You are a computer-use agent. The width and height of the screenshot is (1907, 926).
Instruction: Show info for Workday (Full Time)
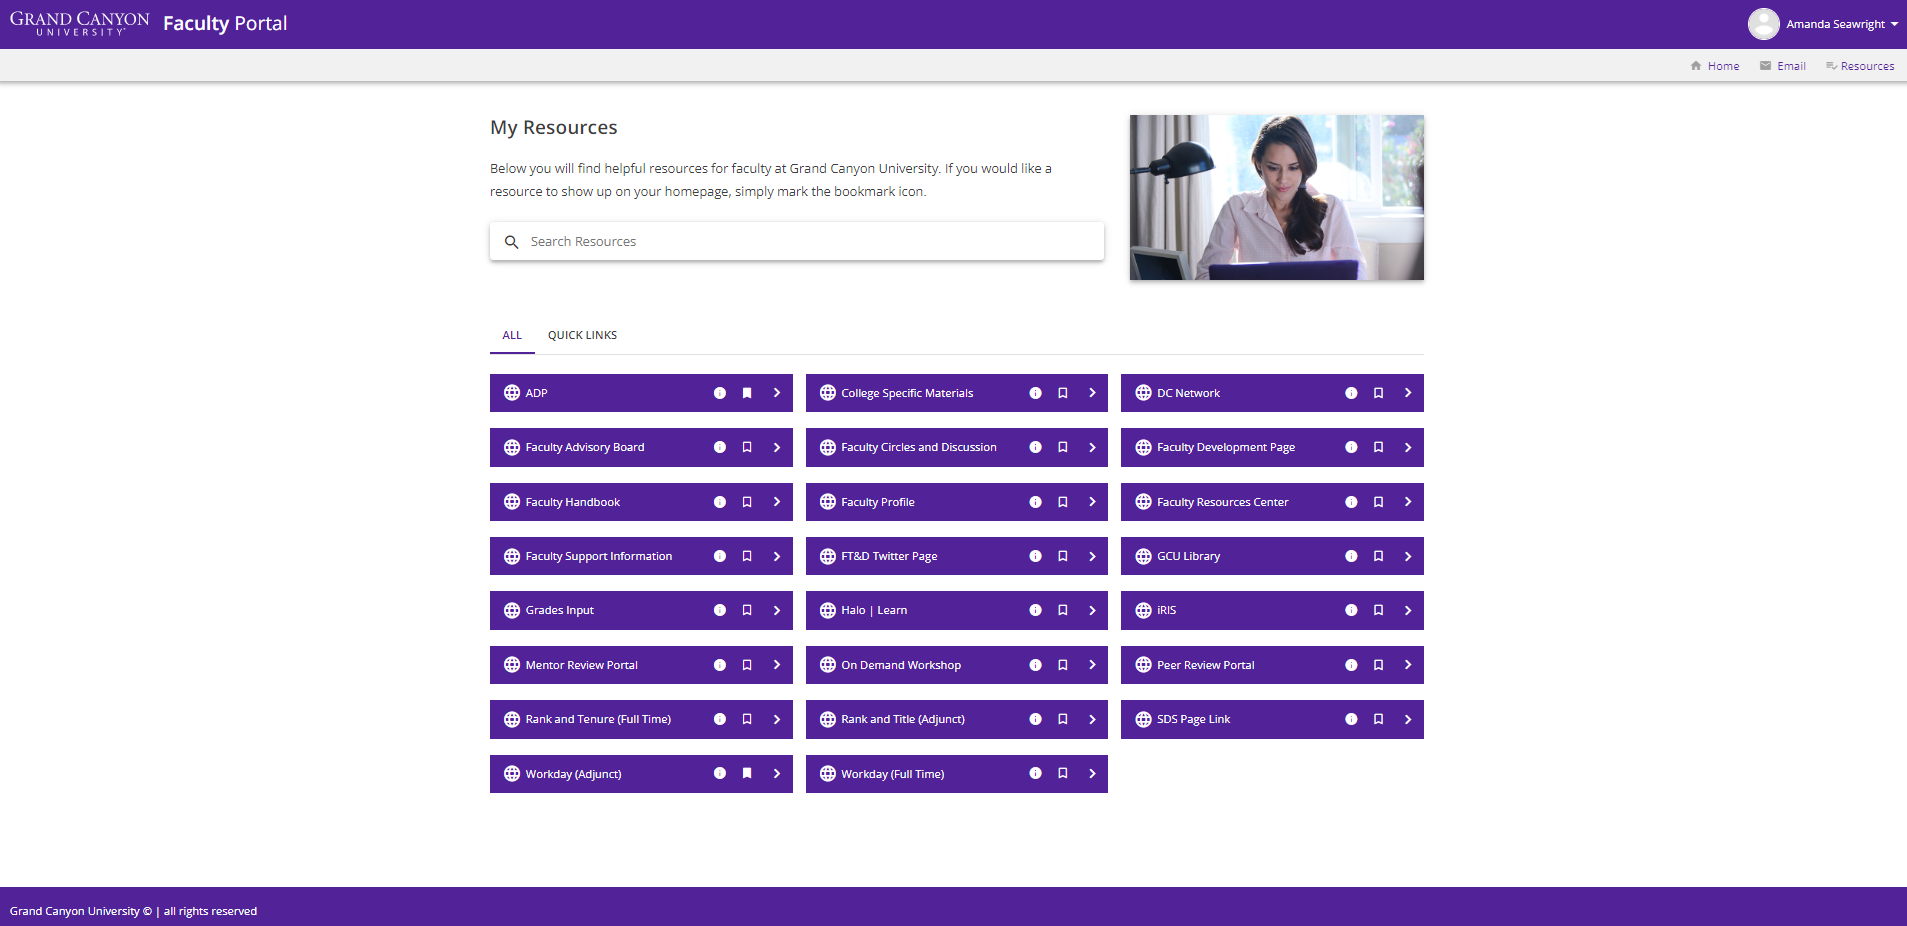pos(1036,774)
